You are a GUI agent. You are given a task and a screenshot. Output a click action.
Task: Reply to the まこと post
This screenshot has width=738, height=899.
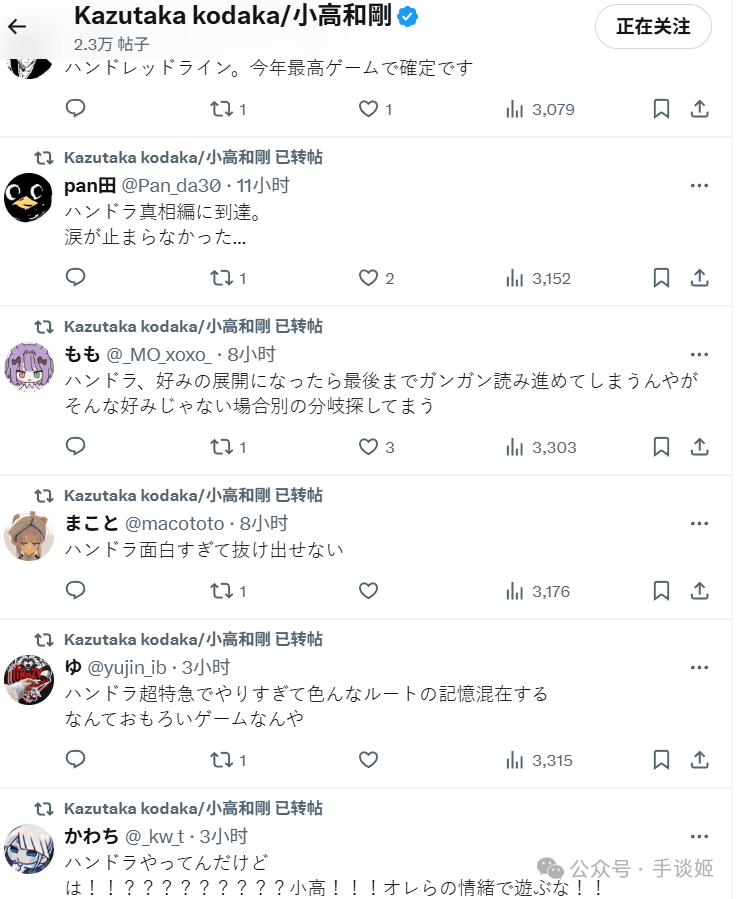coord(76,591)
